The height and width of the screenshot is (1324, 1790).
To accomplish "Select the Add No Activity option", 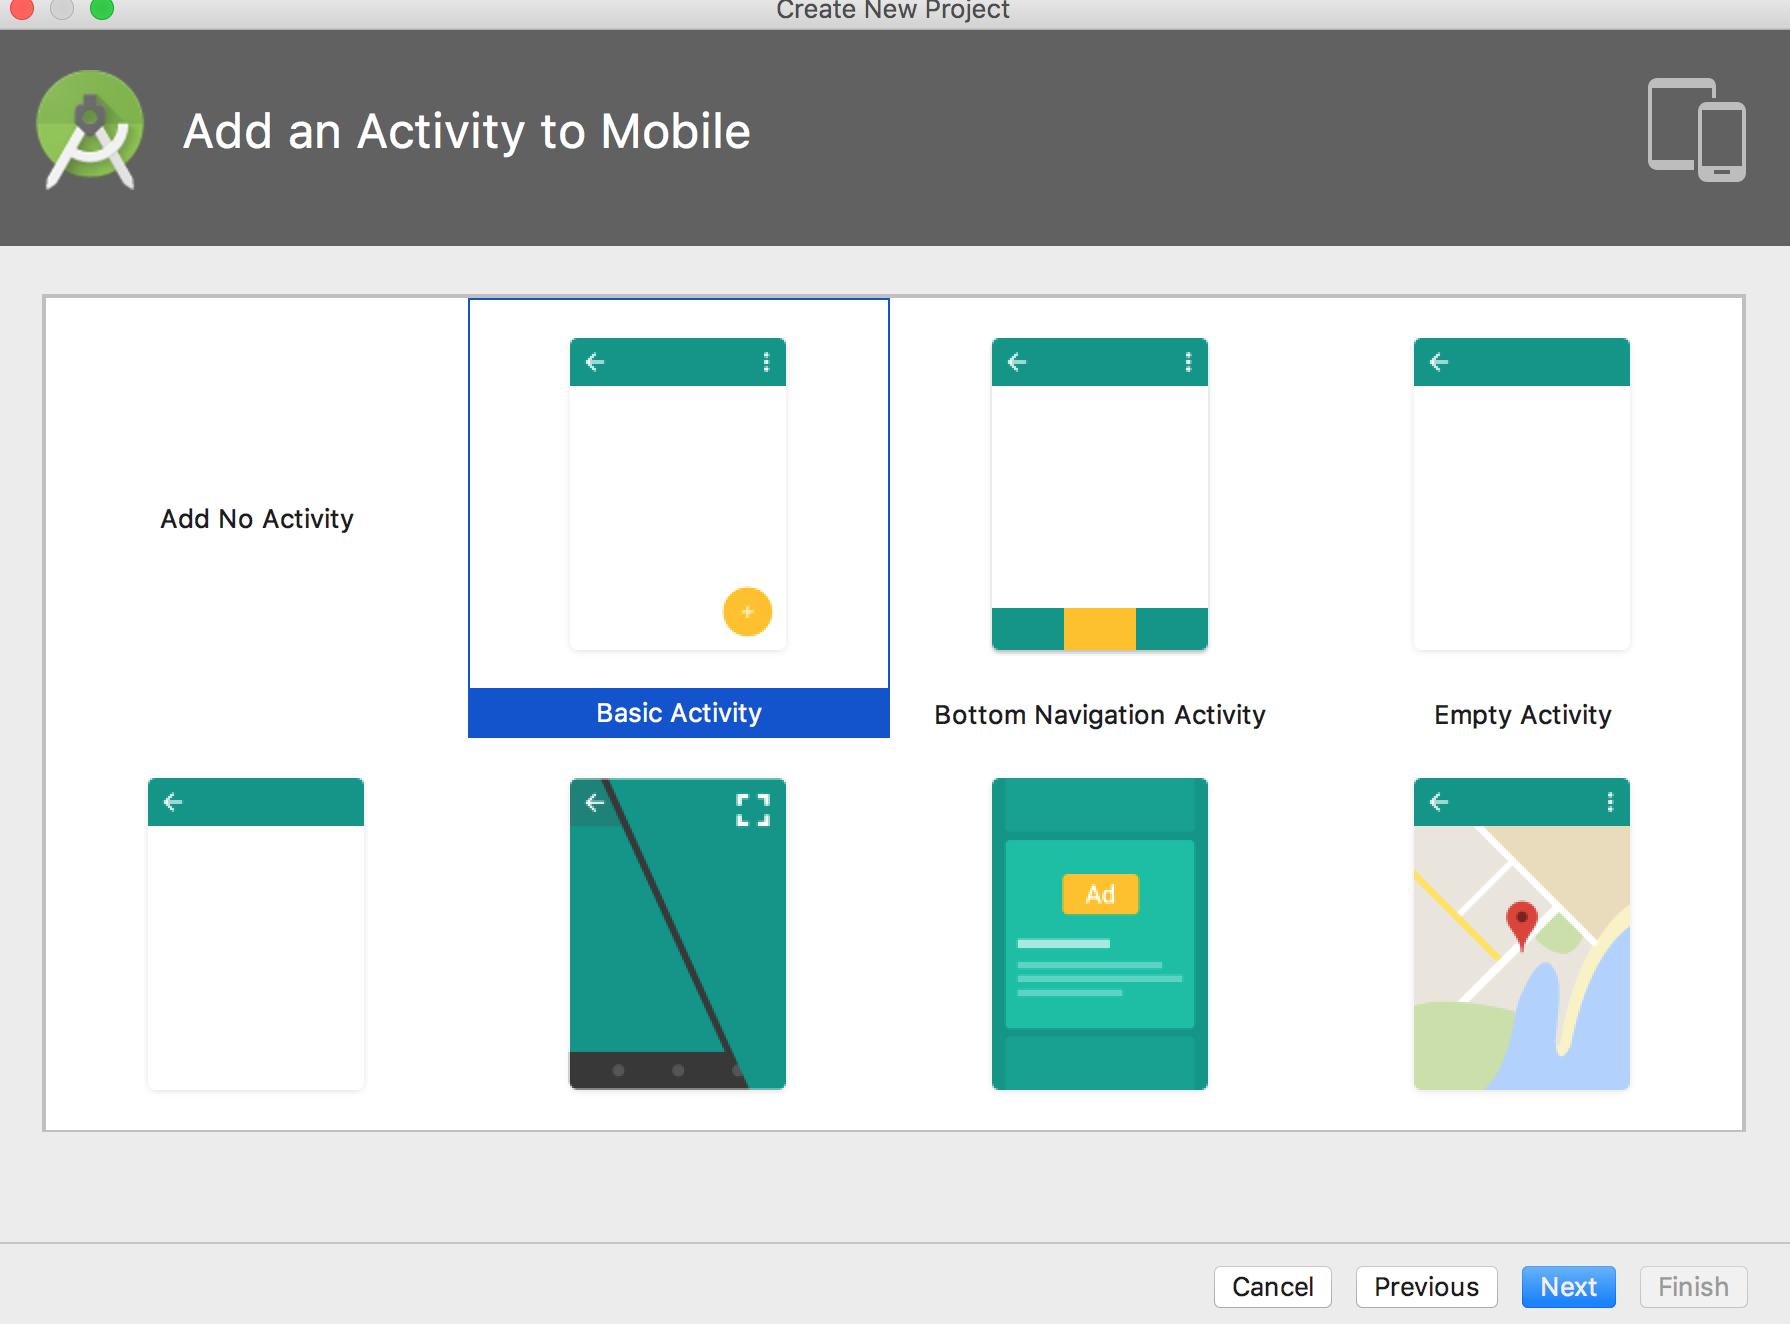I will coord(257,519).
